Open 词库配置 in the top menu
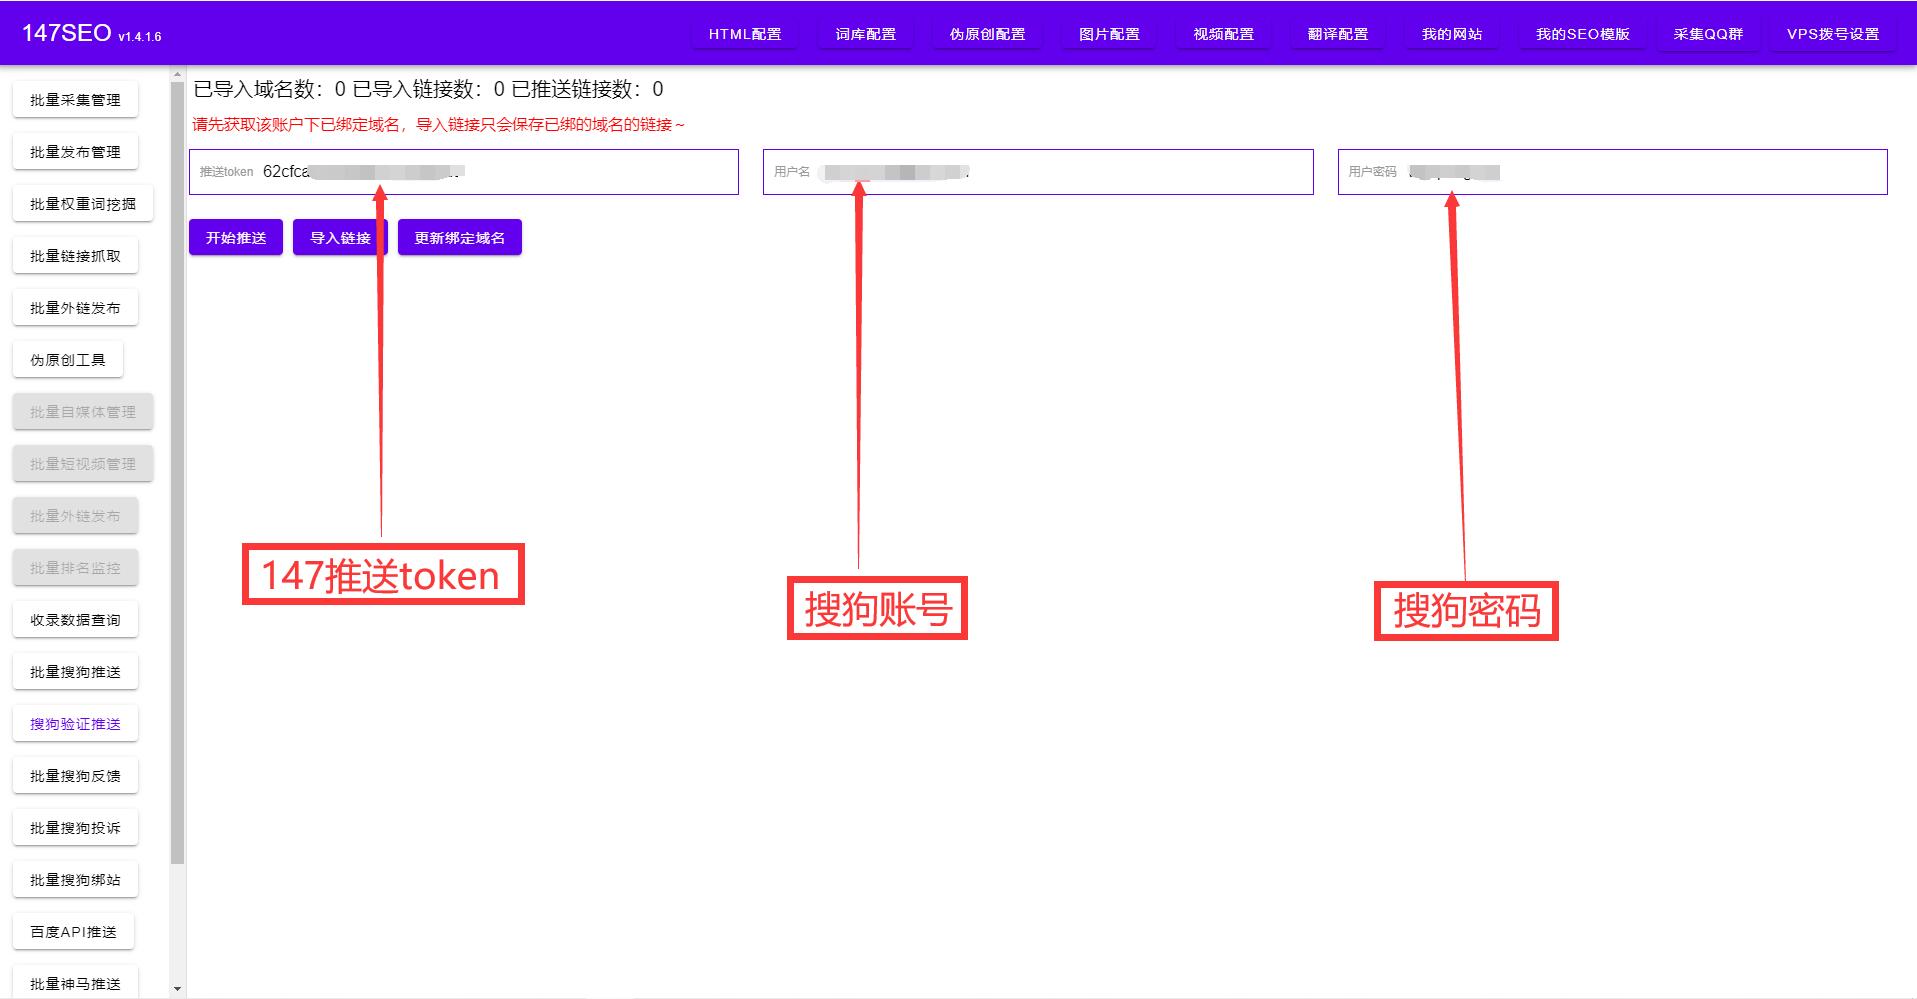Screen dimensions: 1917x999 pyautogui.click(x=866, y=34)
